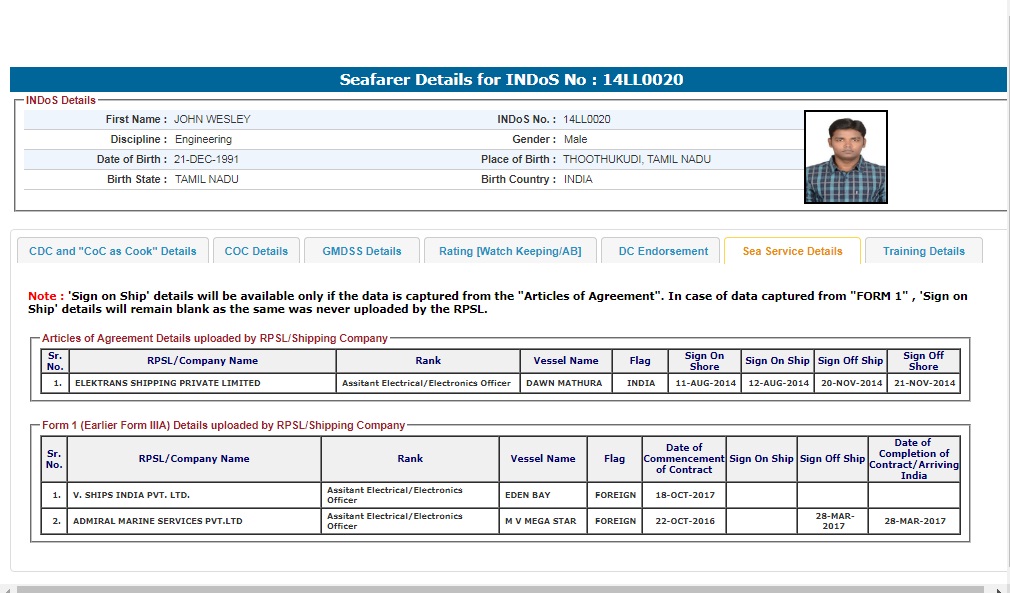Click the horizontal scrollbar at page bottom
This screenshot has height=593, width=1010.
coord(500,589)
